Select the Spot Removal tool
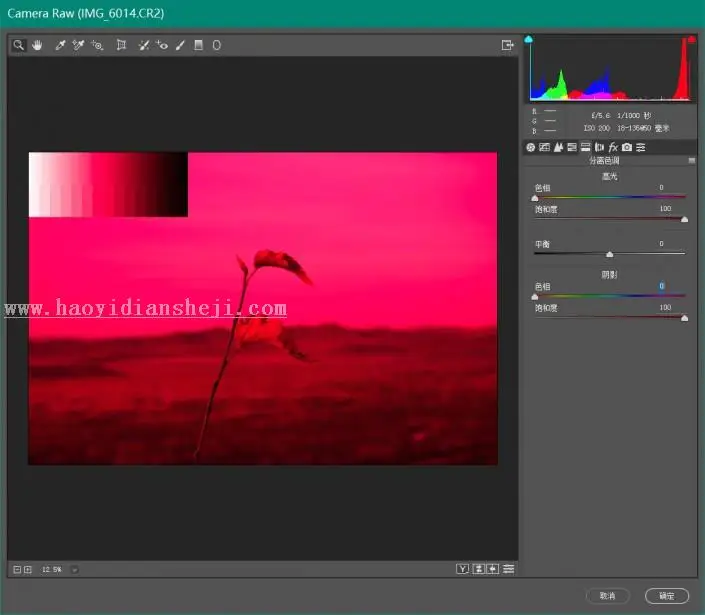The height and width of the screenshot is (615, 705). coord(143,45)
